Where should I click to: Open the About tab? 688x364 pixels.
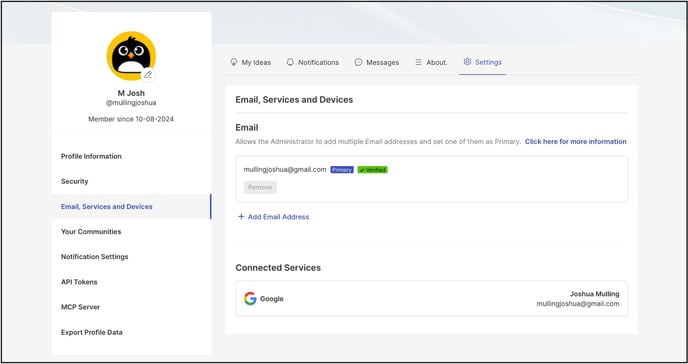tap(431, 62)
